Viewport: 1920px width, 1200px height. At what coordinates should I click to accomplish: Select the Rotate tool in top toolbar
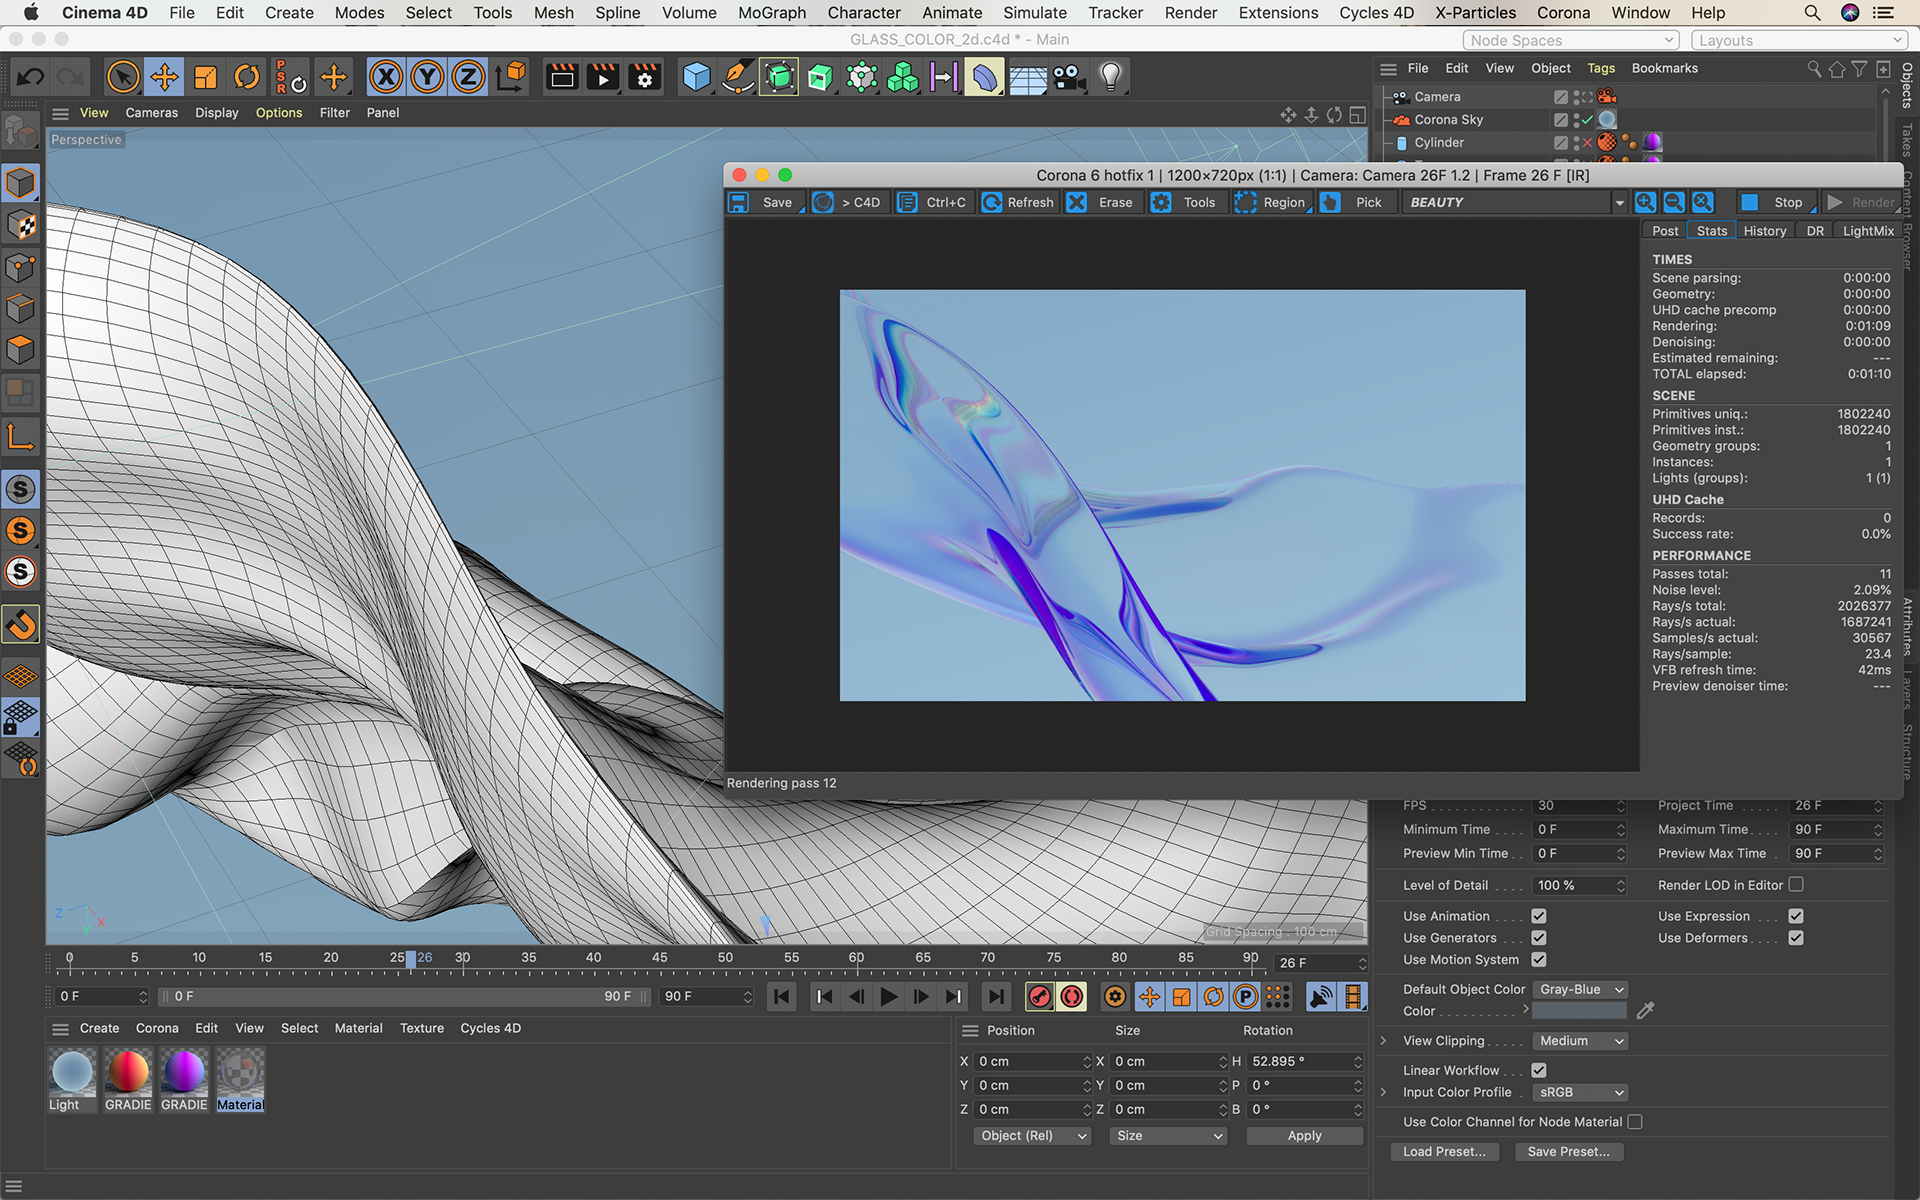[x=246, y=77]
